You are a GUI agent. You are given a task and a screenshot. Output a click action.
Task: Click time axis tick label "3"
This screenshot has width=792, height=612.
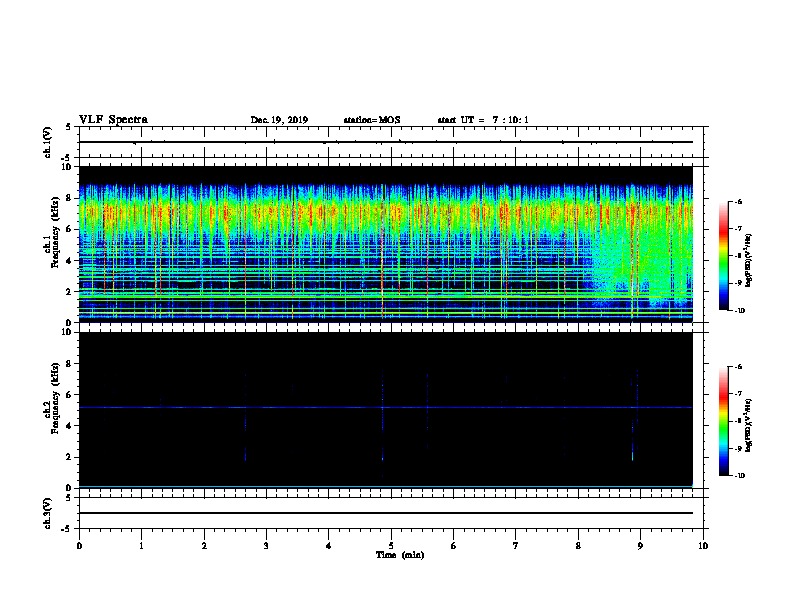pyautogui.click(x=266, y=546)
